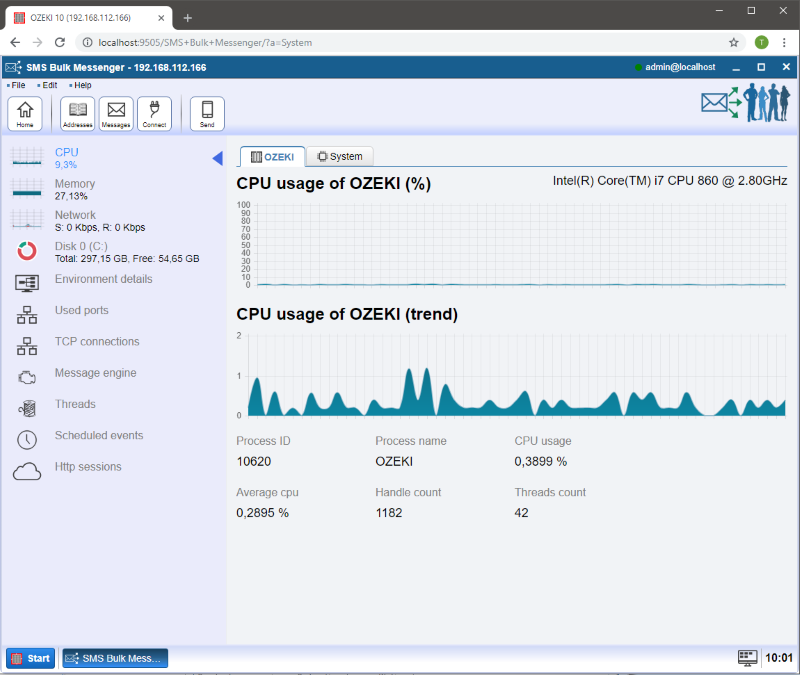The height and width of the screenshot is (675, 800).
Task: Open the Addresses book icon
Action: (77, 113)
